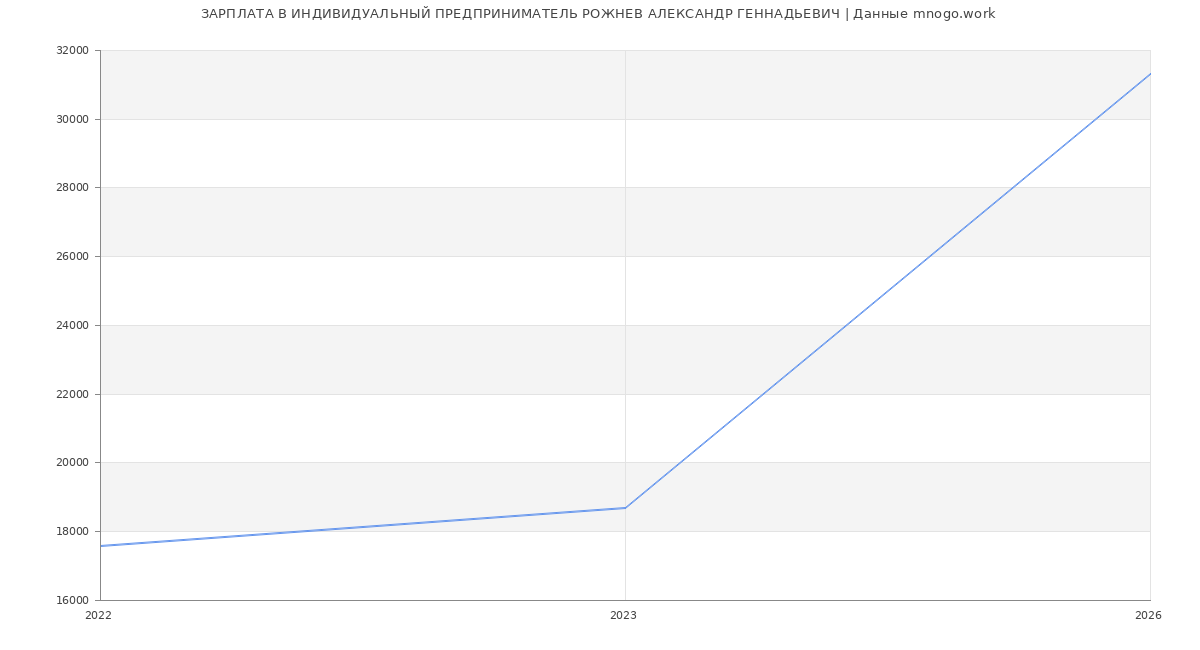The image size is (1200, 650).
Task: Click the 32000 label on the y-axis
Action: [72, 51]
